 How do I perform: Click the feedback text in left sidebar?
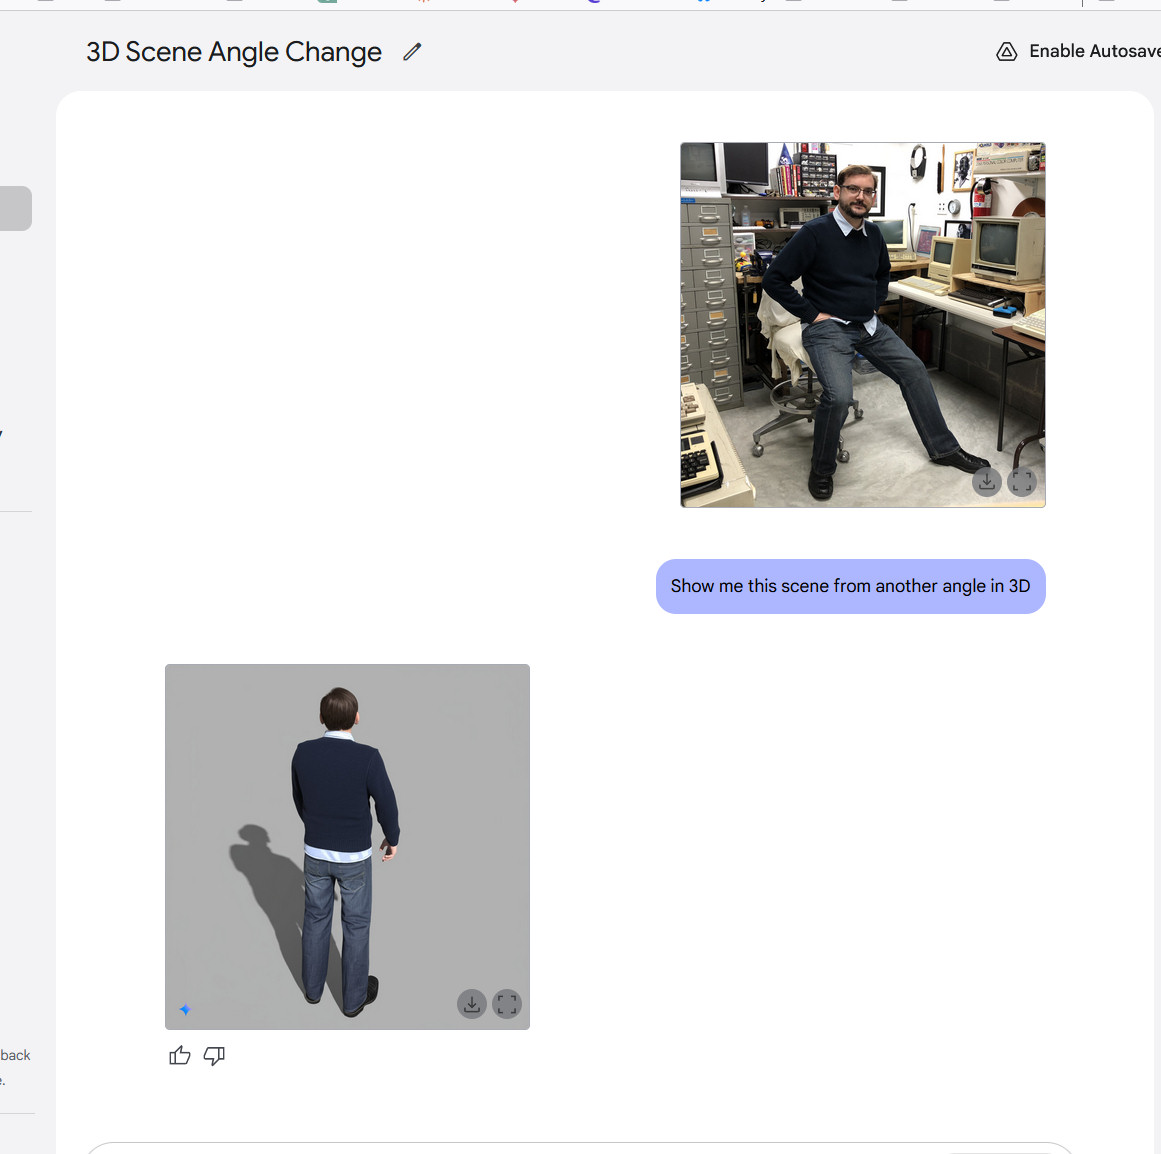(15, 1055)
